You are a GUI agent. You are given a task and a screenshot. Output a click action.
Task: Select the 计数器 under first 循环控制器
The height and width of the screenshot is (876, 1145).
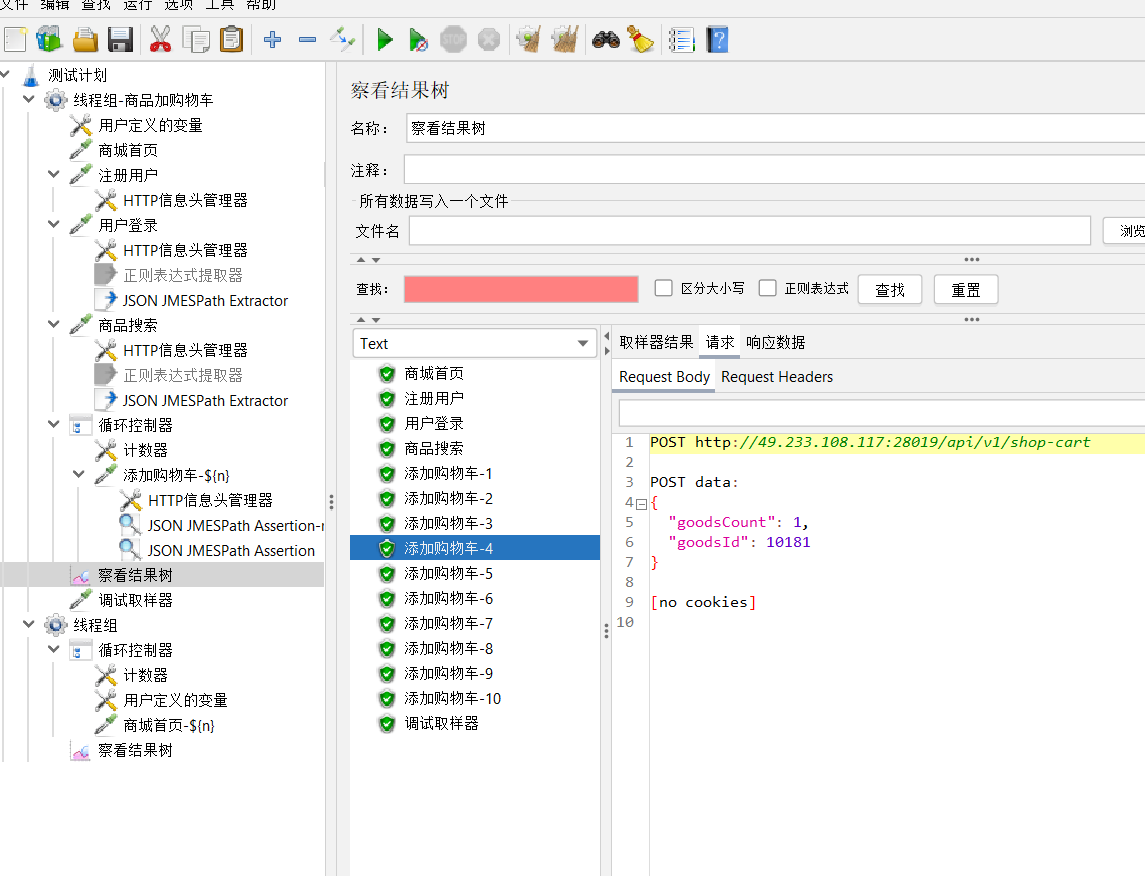145,450
